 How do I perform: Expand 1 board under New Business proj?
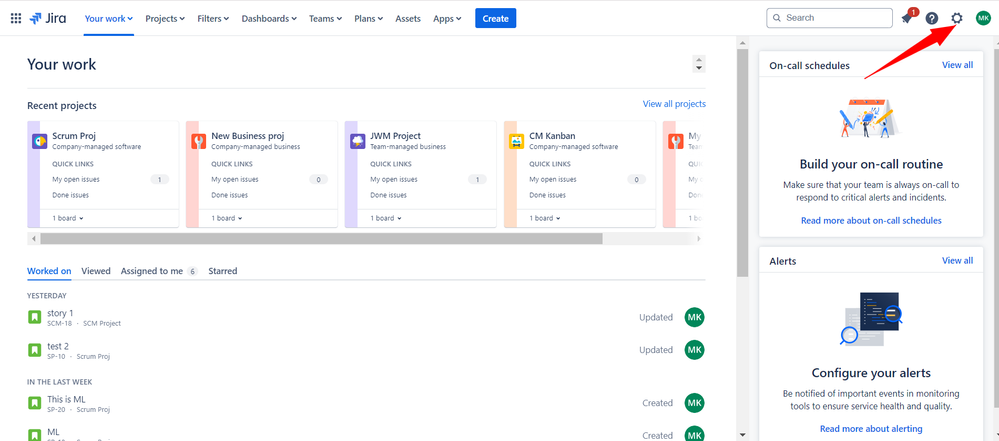pyautogui.click(x=227, y=218)
